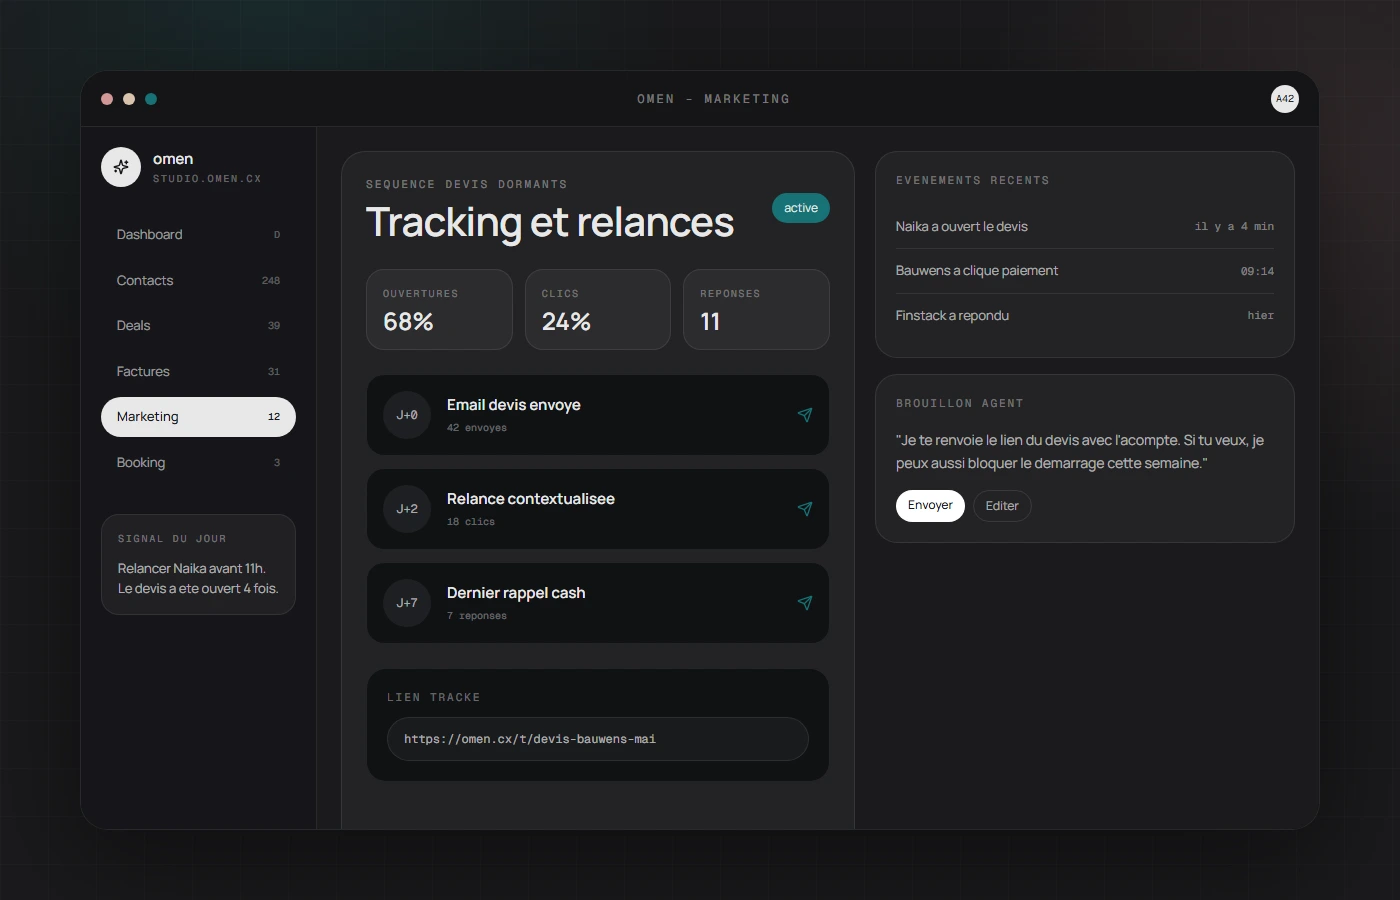Click the STUDIO.OMEN.CX workspace label

coord(207,179)
